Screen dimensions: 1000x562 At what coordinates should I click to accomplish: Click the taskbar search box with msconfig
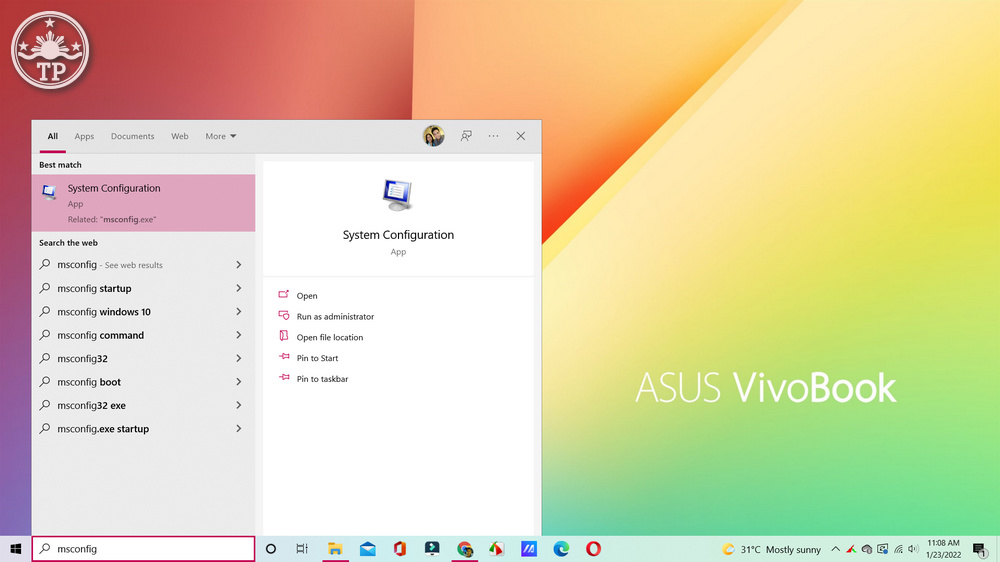coord(143,549)
